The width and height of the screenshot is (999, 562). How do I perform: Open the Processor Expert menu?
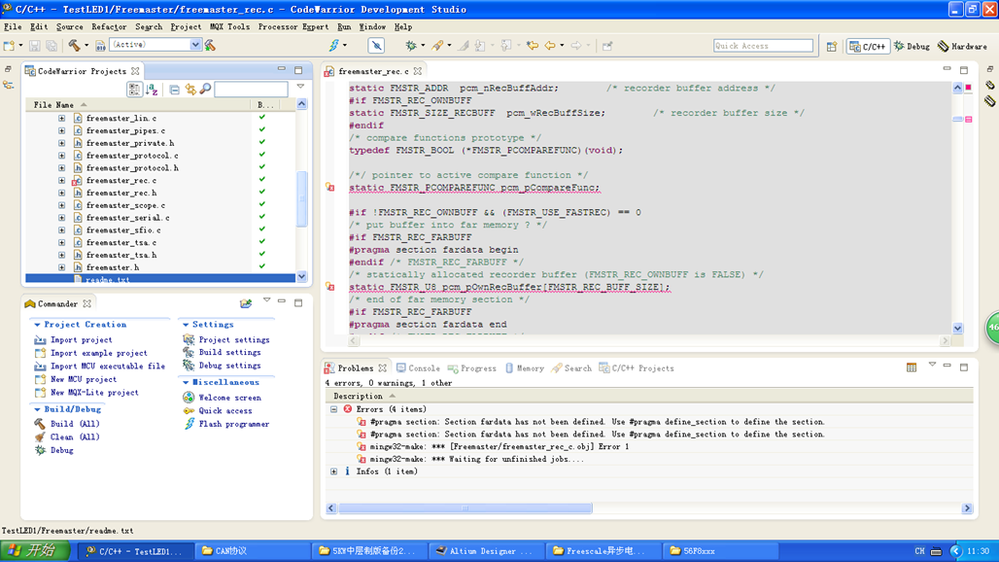(292, 27)
